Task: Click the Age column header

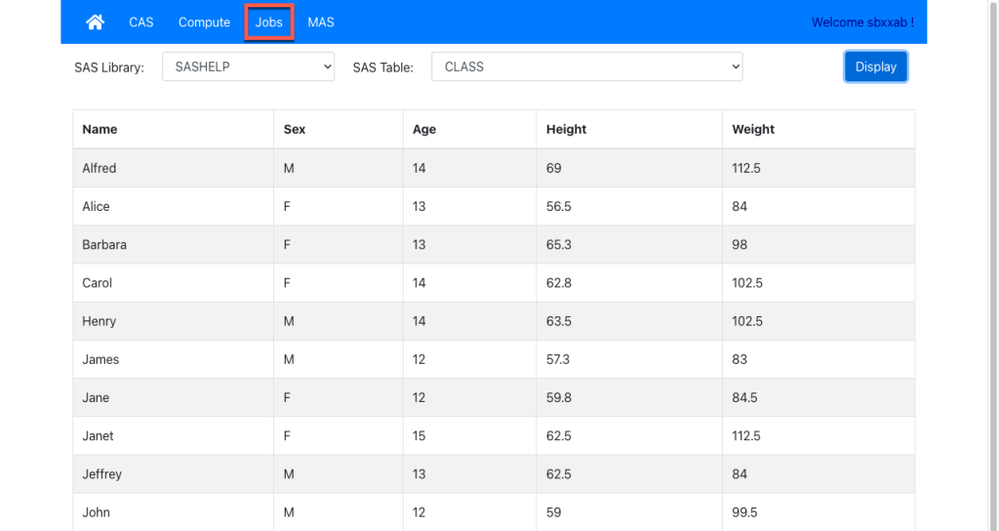Action: (x=424, y=129)
